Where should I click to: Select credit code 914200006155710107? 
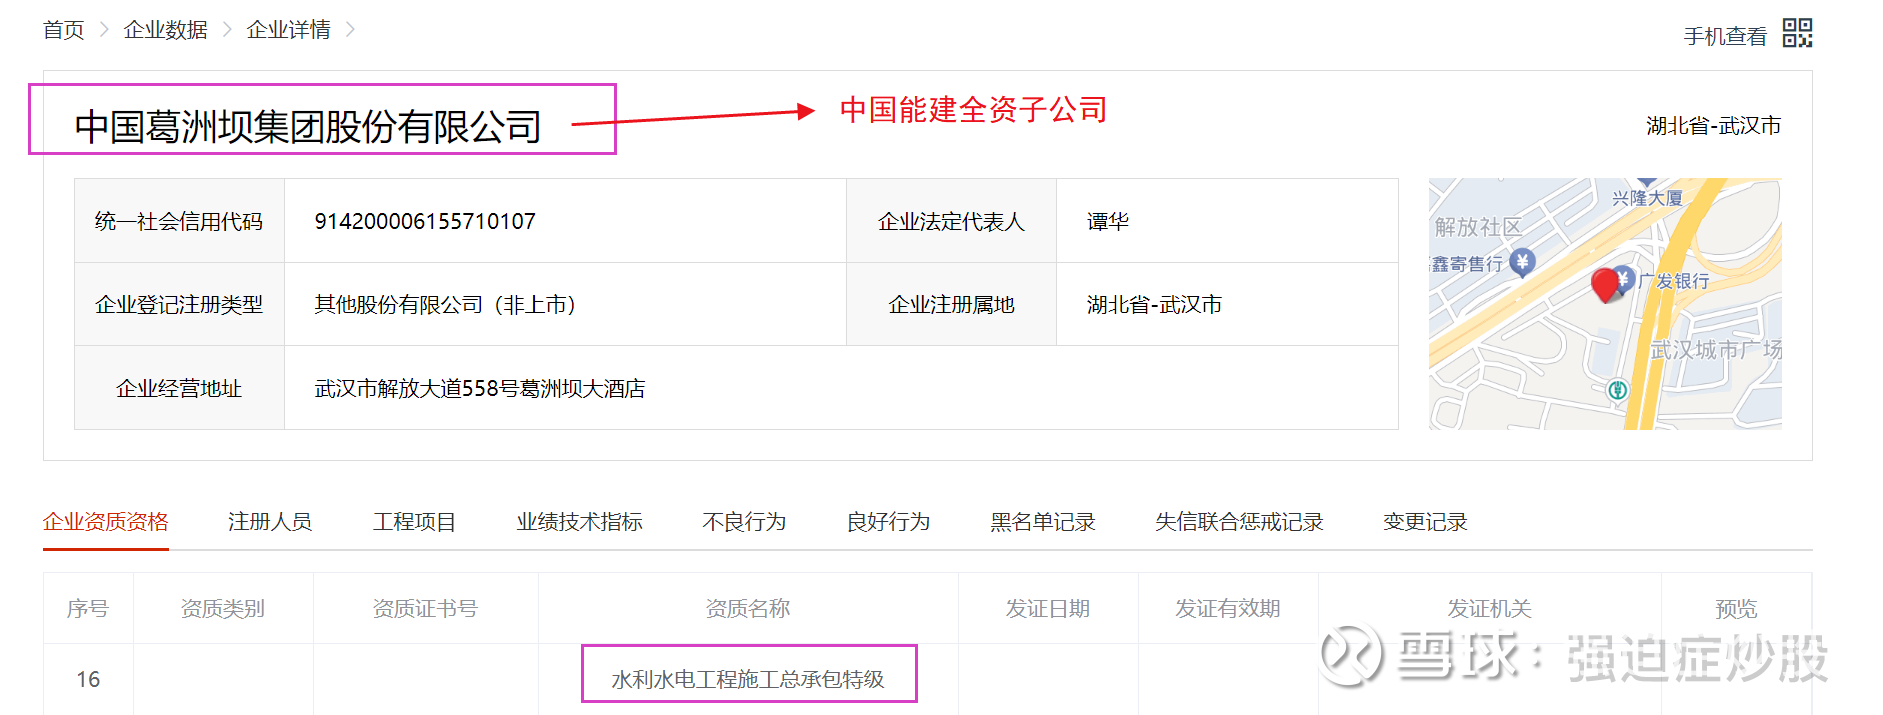[425, 221]
